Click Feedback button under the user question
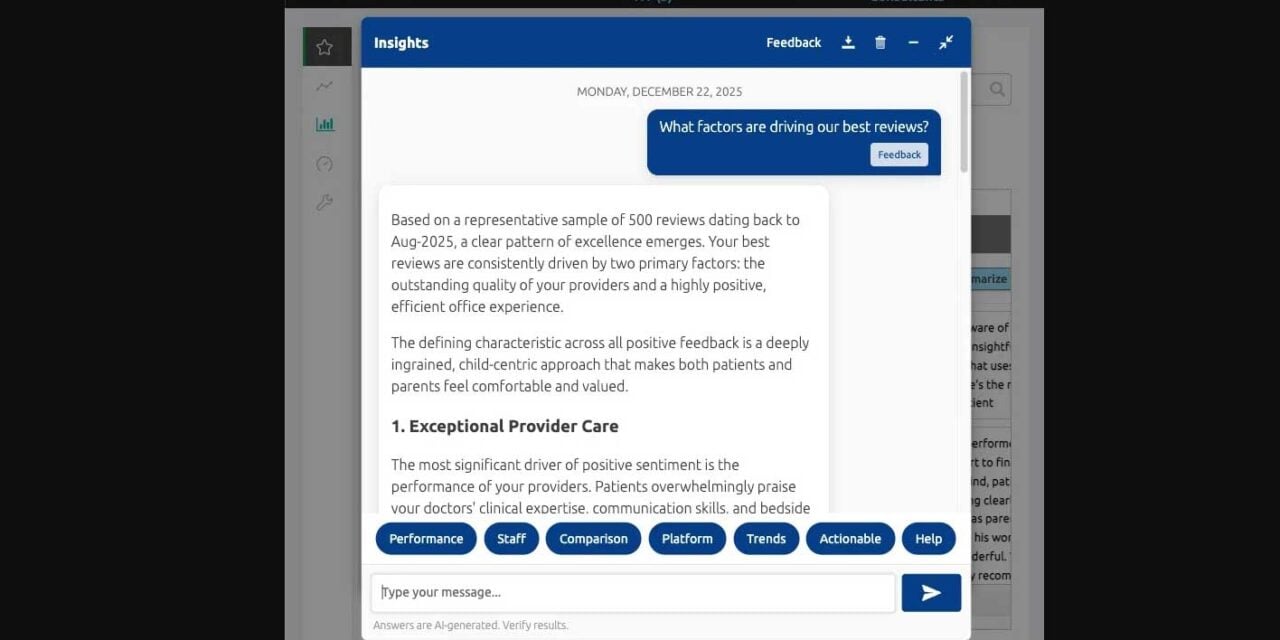This screenshot has height=640, width=1280. (x=899, y=155)
